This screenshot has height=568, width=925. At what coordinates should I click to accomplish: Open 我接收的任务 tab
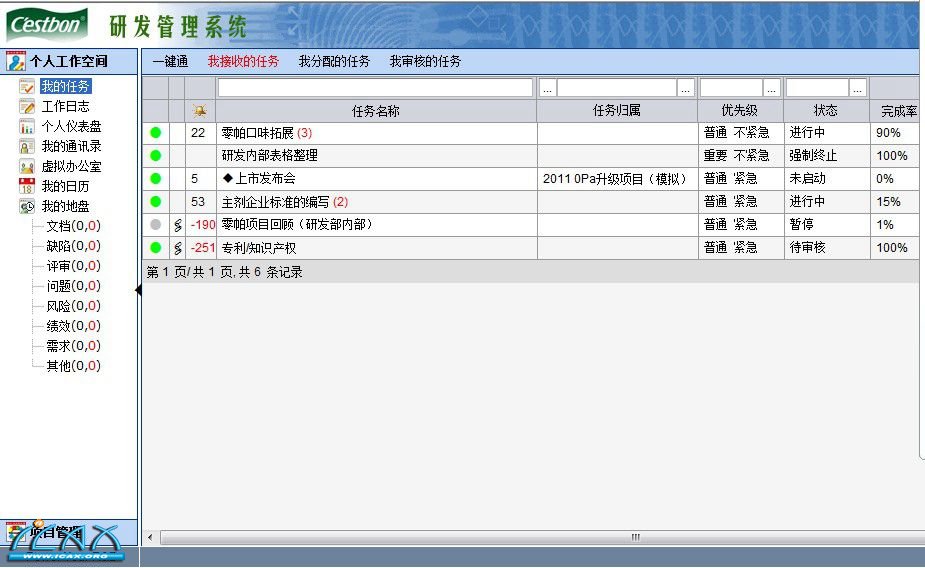(x=243, y=61)
